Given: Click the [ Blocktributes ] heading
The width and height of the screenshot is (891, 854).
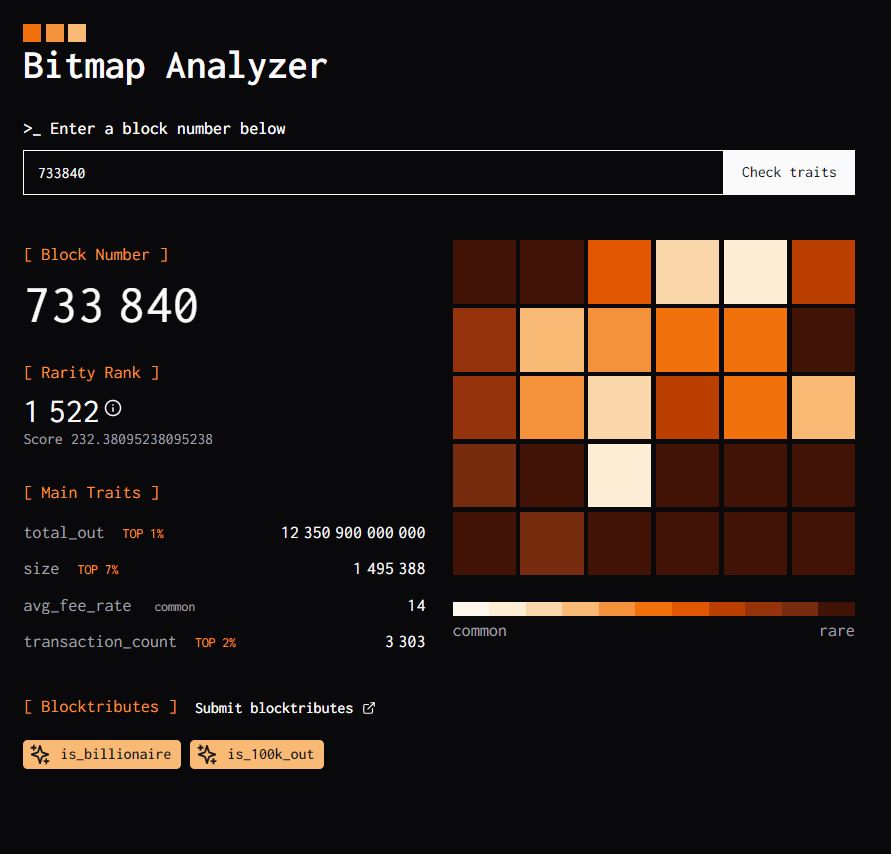Looking at the screenshot, I should (101, 707).
